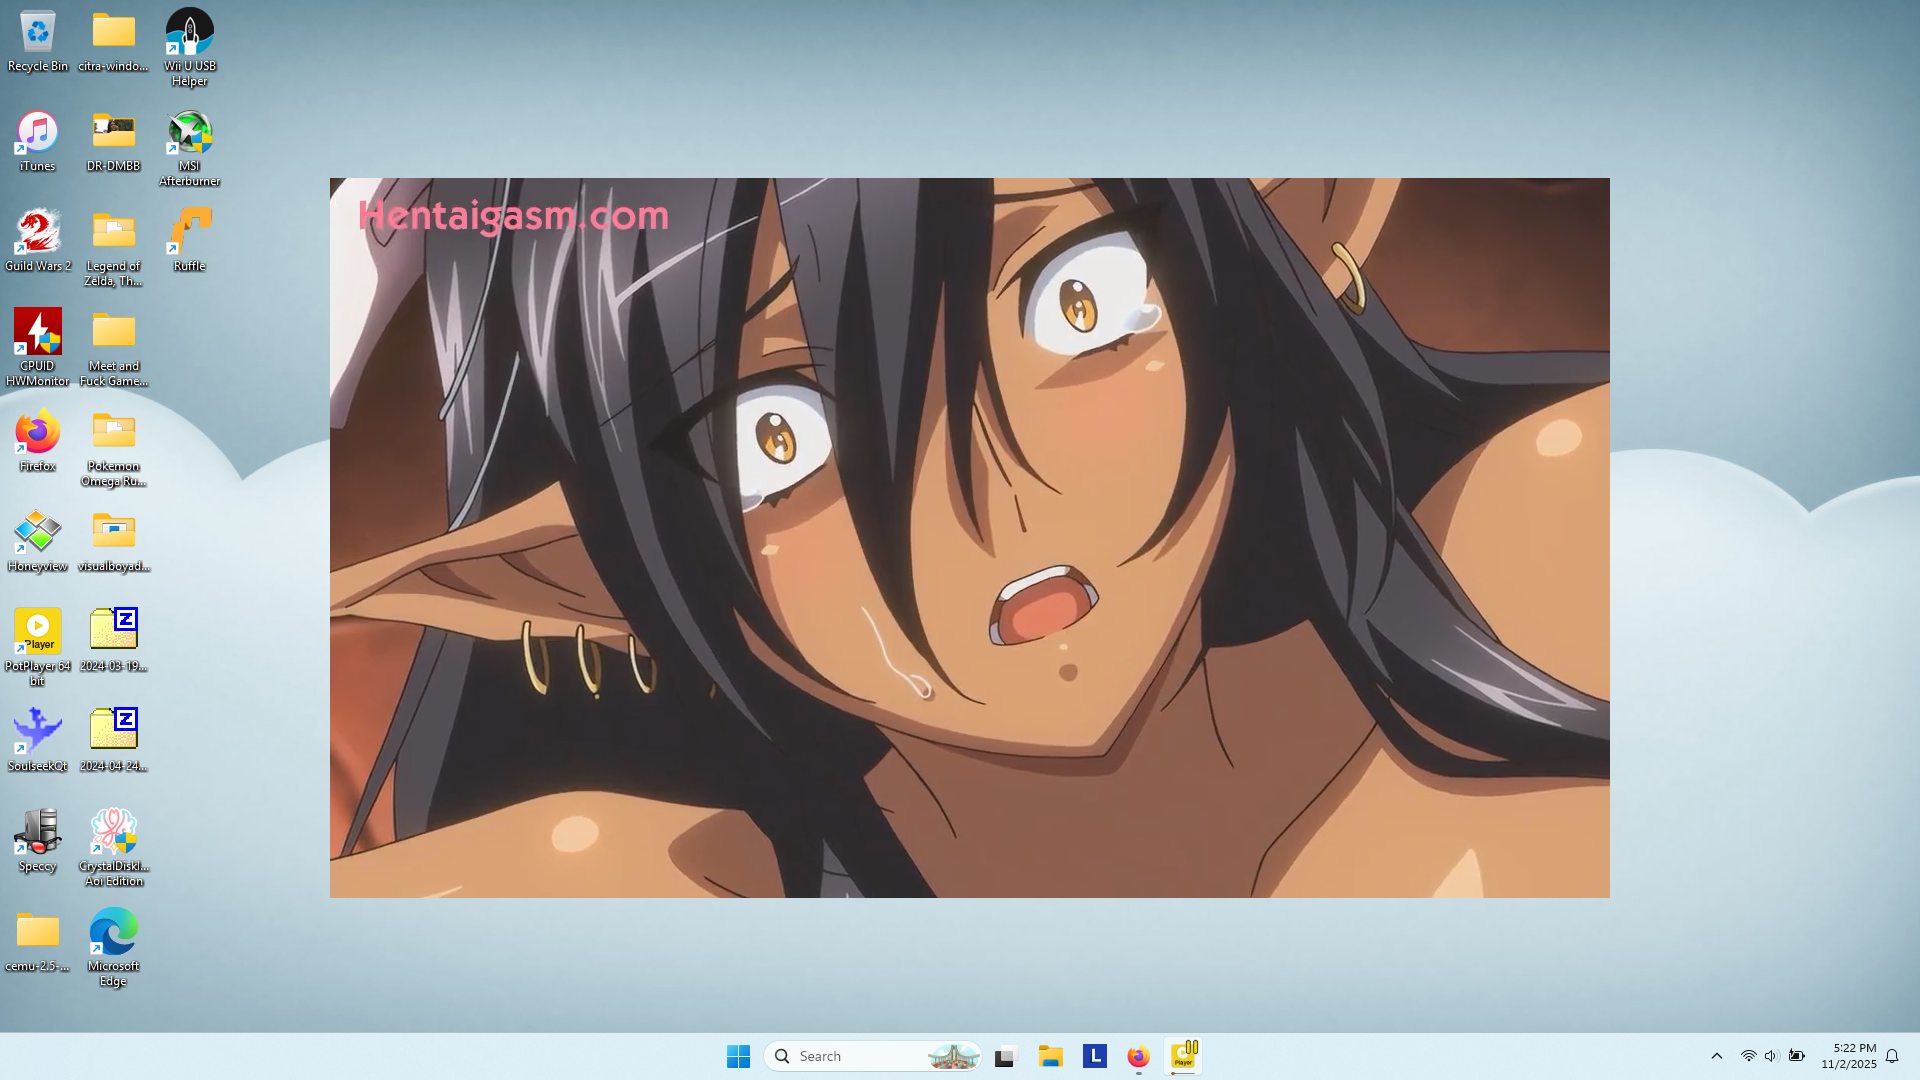Open the Windows Start button
1920x1080 pixels.
pyautogui.click(x=738, y=1056)
